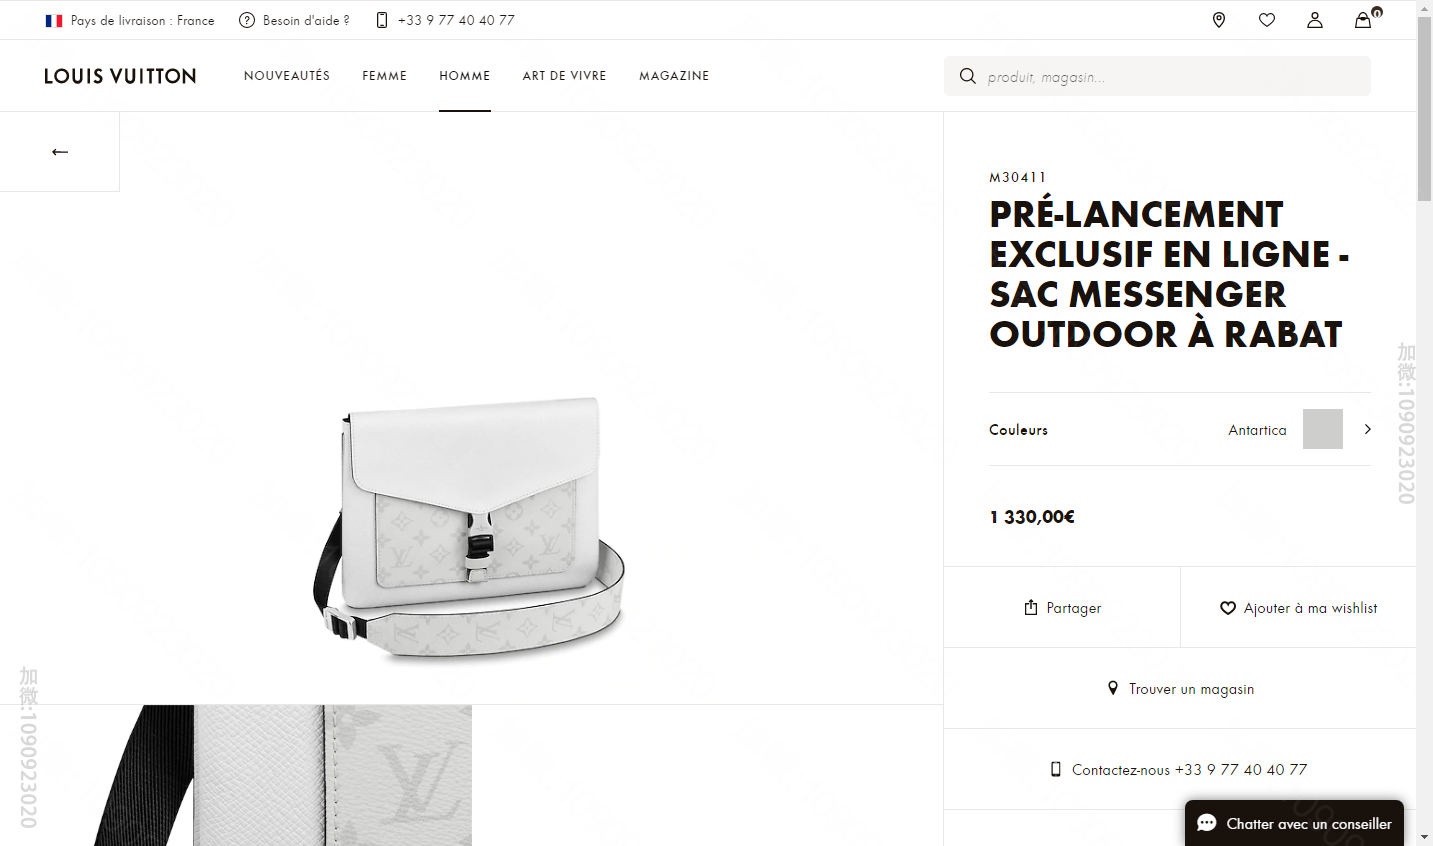
Task: Open wishlist via header heart icon
Action: [x=1267, y=20]
